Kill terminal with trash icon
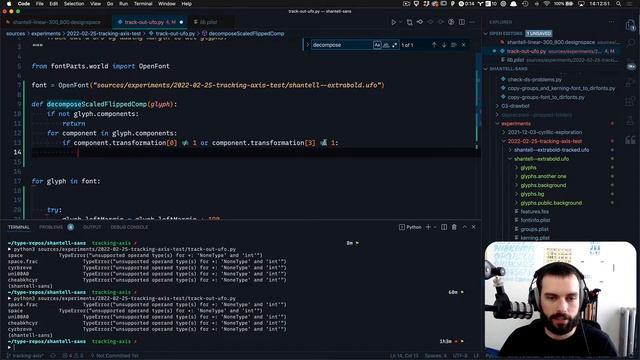Viewport: 640px width, 360px height. tap(454, 227)
